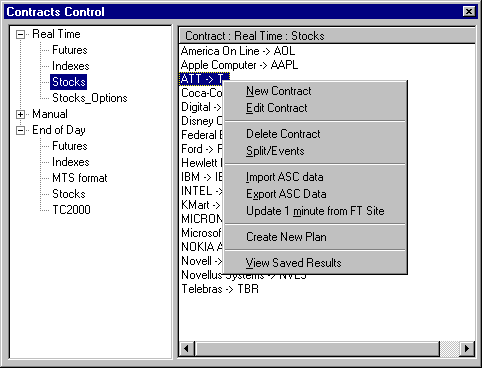Select Stocks_Options in the tree
The image size is (482, 368).
[x=90, y=98]
